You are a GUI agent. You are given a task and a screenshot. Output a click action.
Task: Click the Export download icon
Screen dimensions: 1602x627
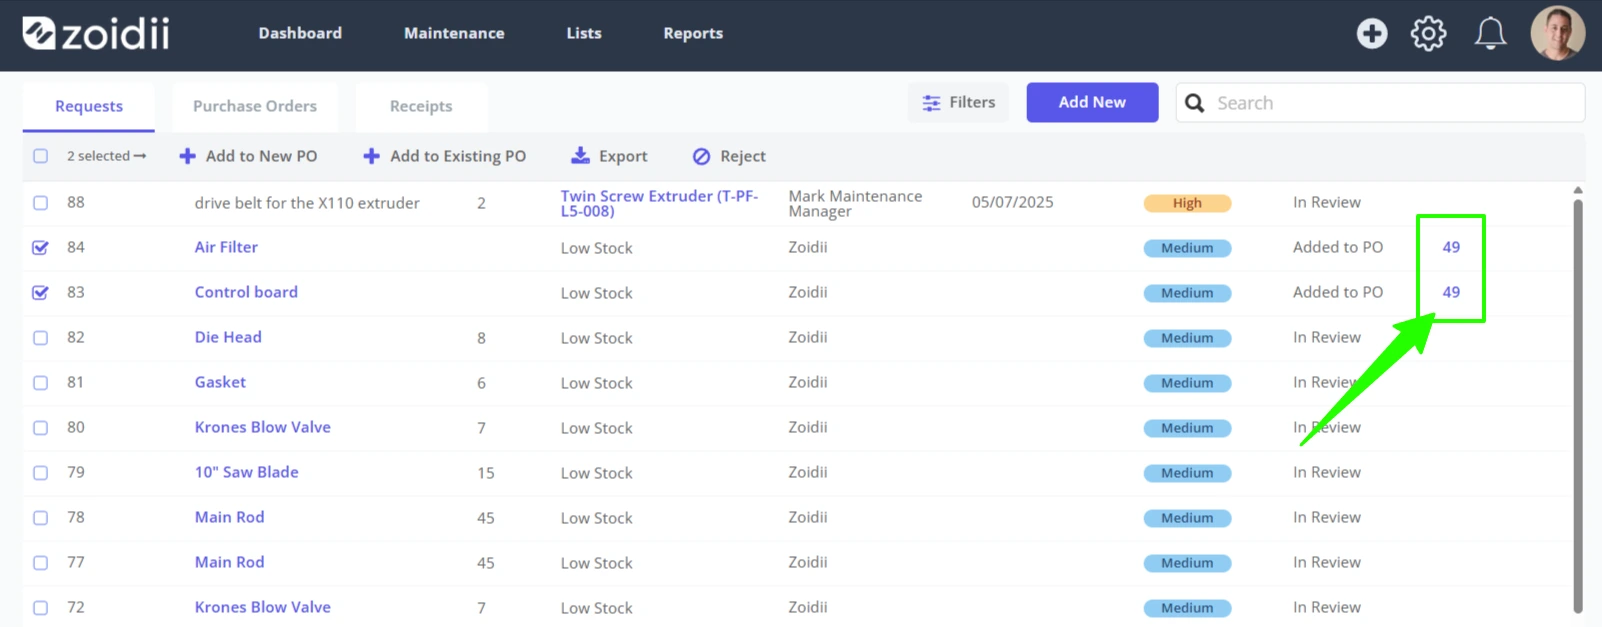(x=580, y=156)
